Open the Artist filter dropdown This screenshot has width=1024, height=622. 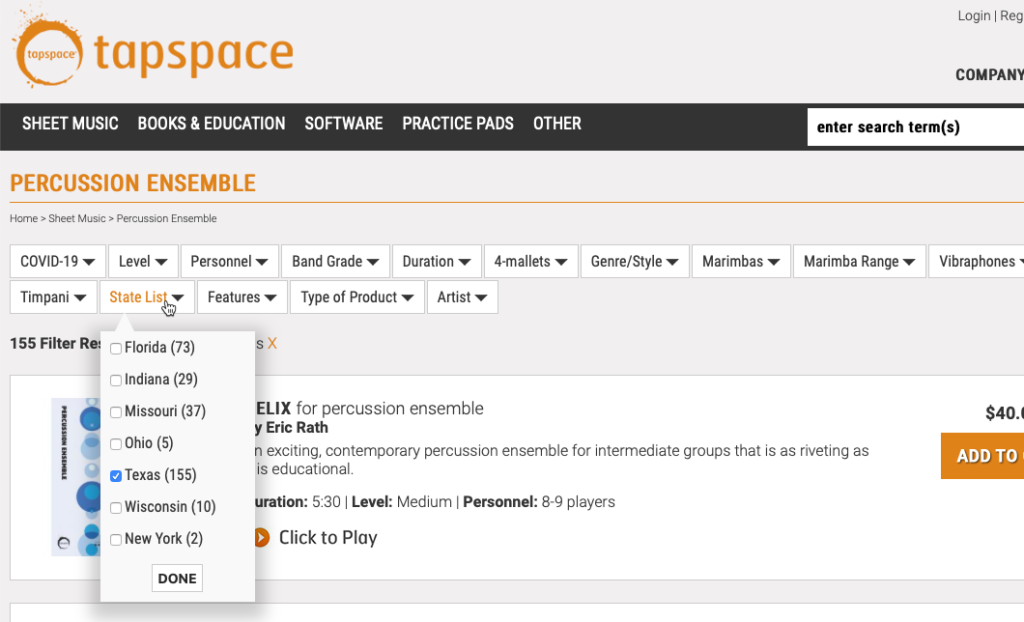point(462,297)
